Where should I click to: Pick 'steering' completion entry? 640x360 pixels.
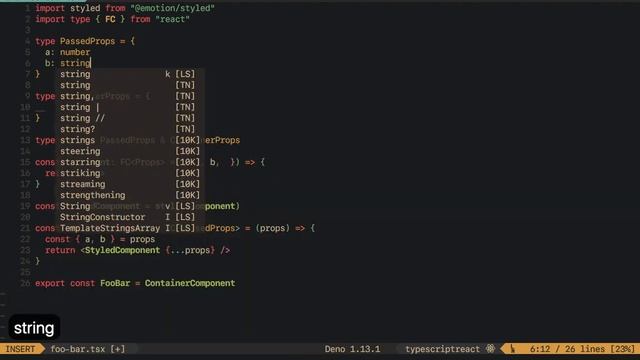(x=130, y=151)
